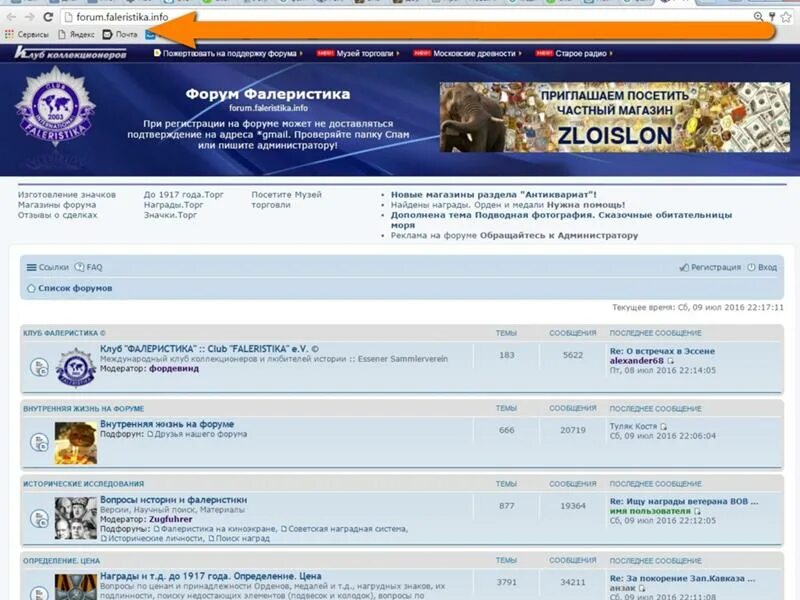Open the FAQ page
This screenshot has height=600, width=800.
coord(88,267)
